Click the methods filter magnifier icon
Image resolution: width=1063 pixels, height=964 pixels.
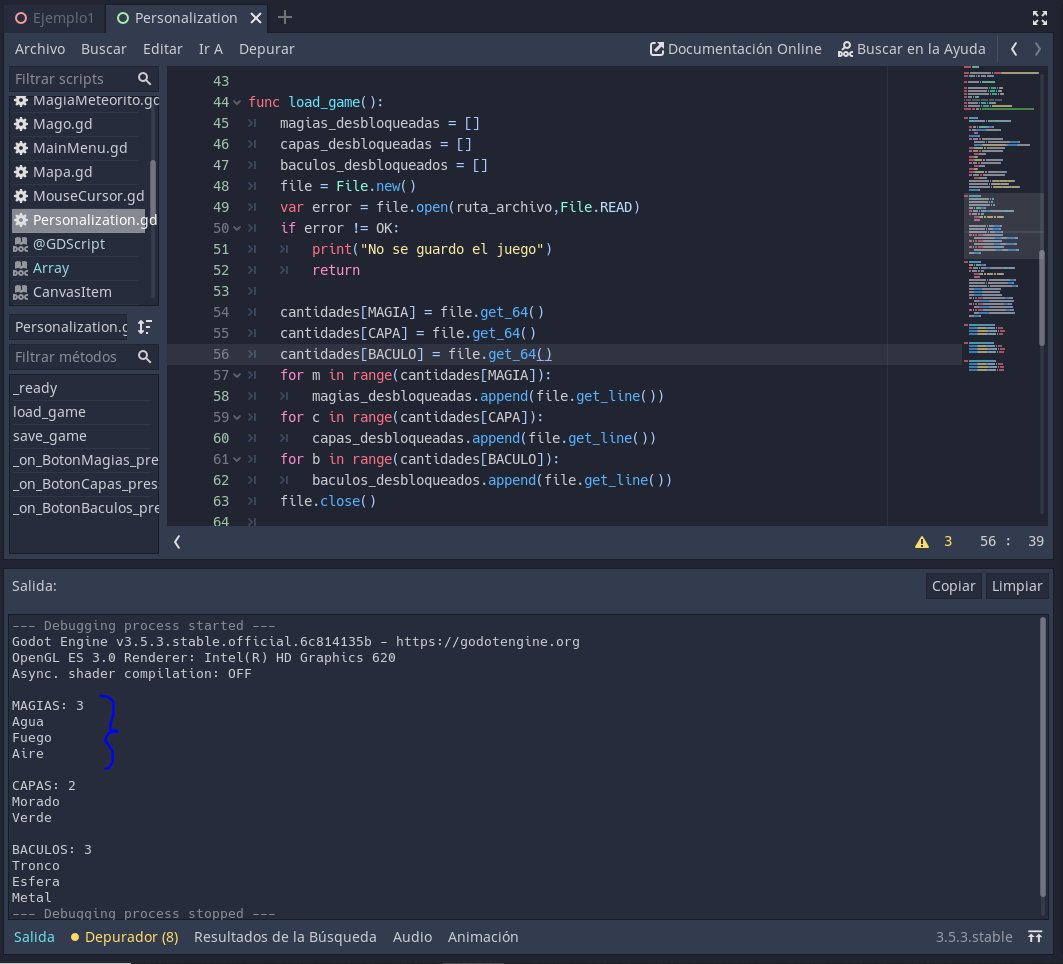[x=144, y=357]
